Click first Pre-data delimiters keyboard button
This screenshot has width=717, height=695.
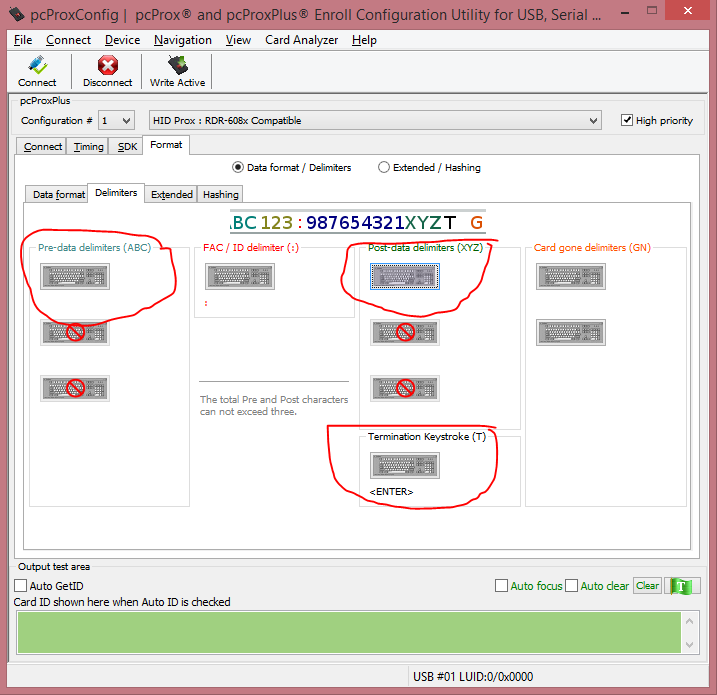(x=75, y=277)
